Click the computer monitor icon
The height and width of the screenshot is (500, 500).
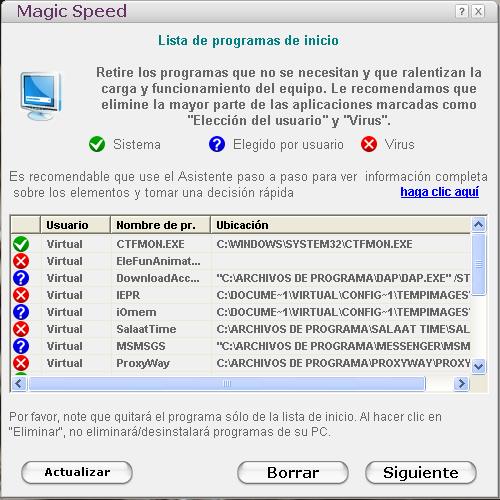click(41, 96)
